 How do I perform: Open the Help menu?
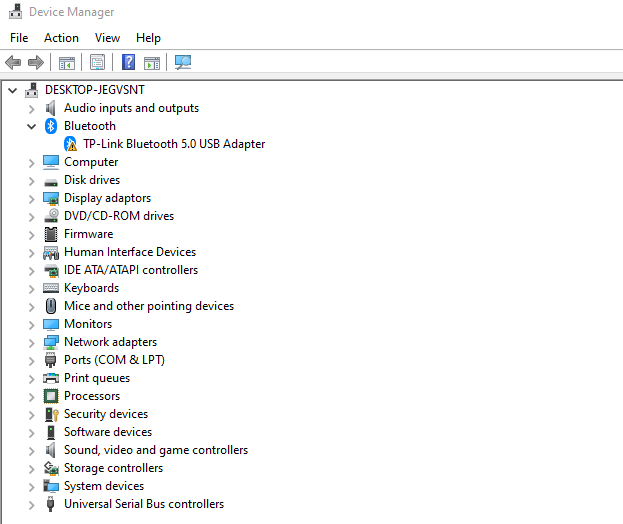148,38
